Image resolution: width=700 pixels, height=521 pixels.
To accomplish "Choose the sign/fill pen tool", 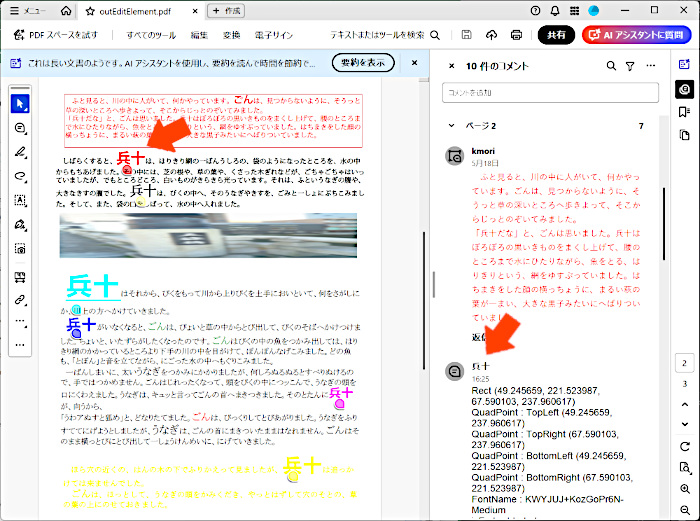I will tap(20, 224).
